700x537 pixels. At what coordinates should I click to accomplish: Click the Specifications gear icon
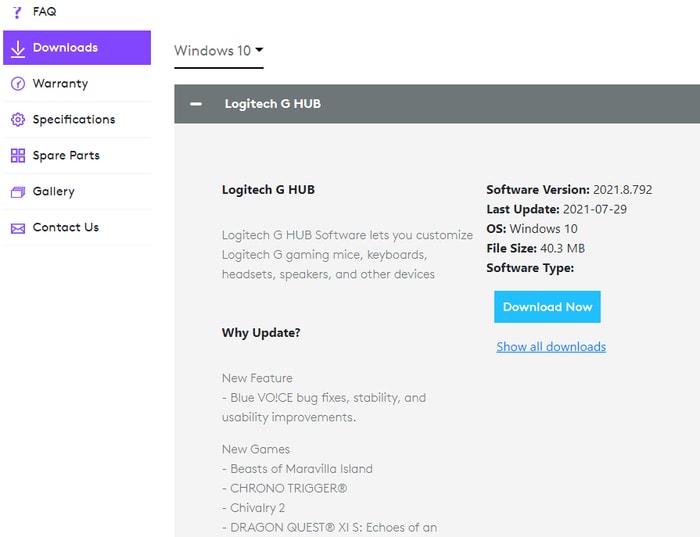pos(18,120)
